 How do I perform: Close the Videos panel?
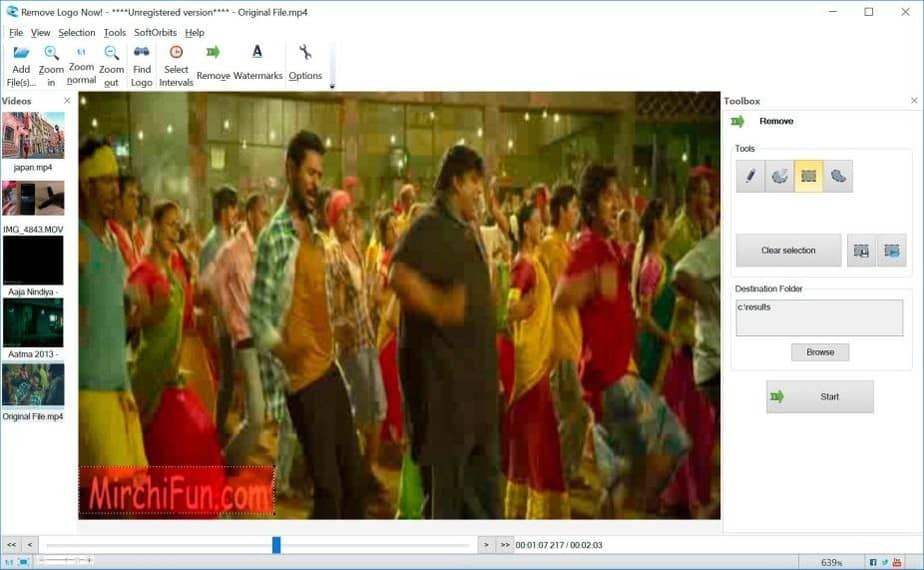coord(67,101)
